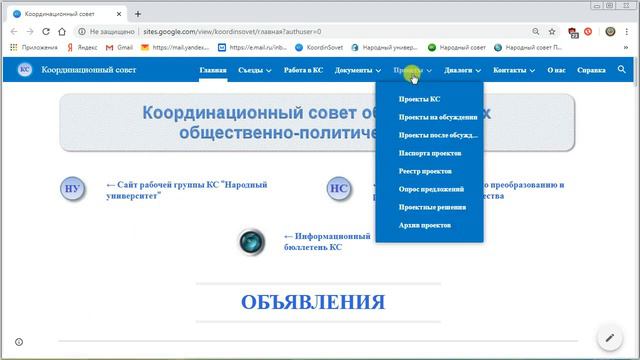Go to browser home page icon
Viewport: 640px width, 360px height.
[62, 31]
